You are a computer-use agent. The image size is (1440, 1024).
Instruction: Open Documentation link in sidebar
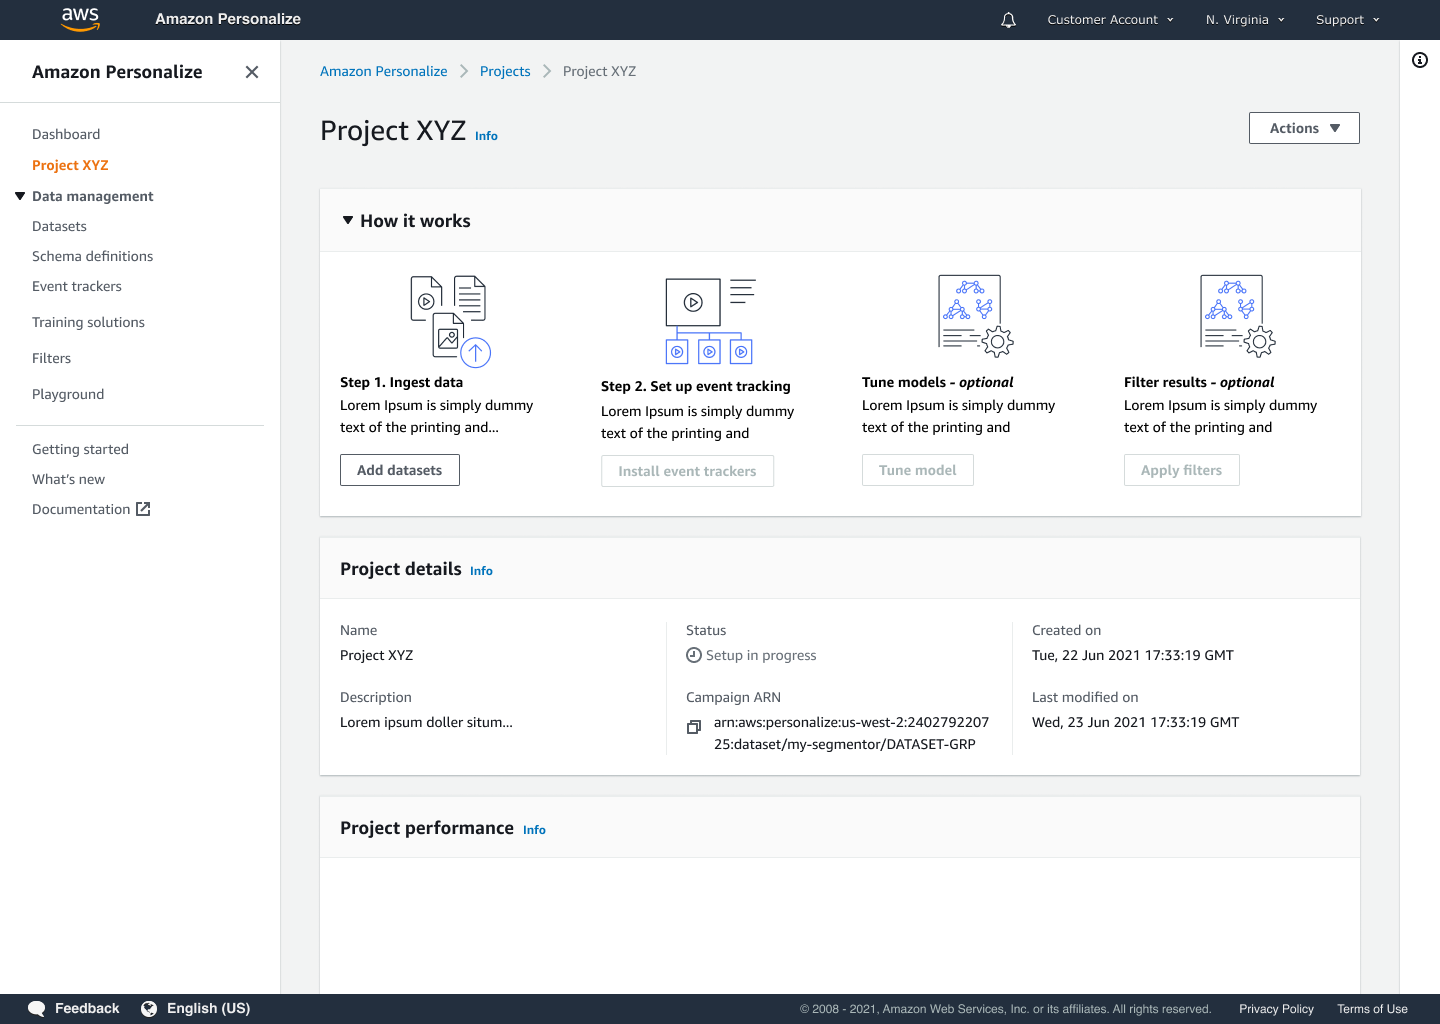point(81,509)
